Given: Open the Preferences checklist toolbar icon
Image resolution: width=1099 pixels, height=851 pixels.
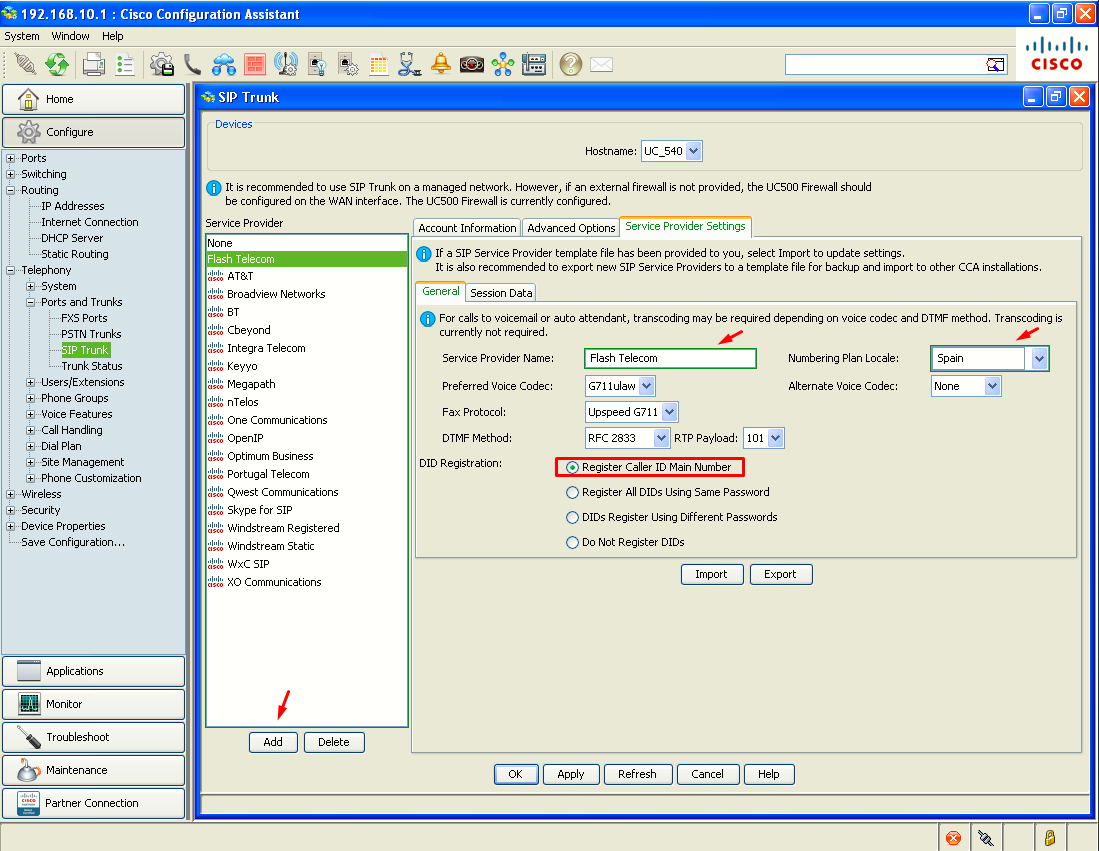Looking at the screenshot, I should pyautogui.click(x=125, y=64).
